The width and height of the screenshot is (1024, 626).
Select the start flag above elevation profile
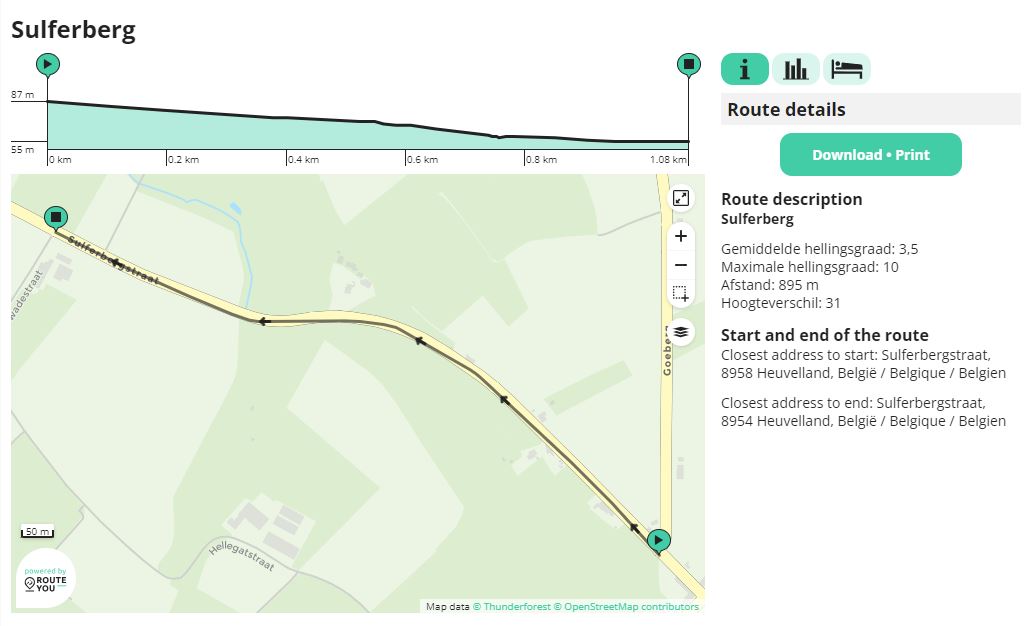(47, 65)
